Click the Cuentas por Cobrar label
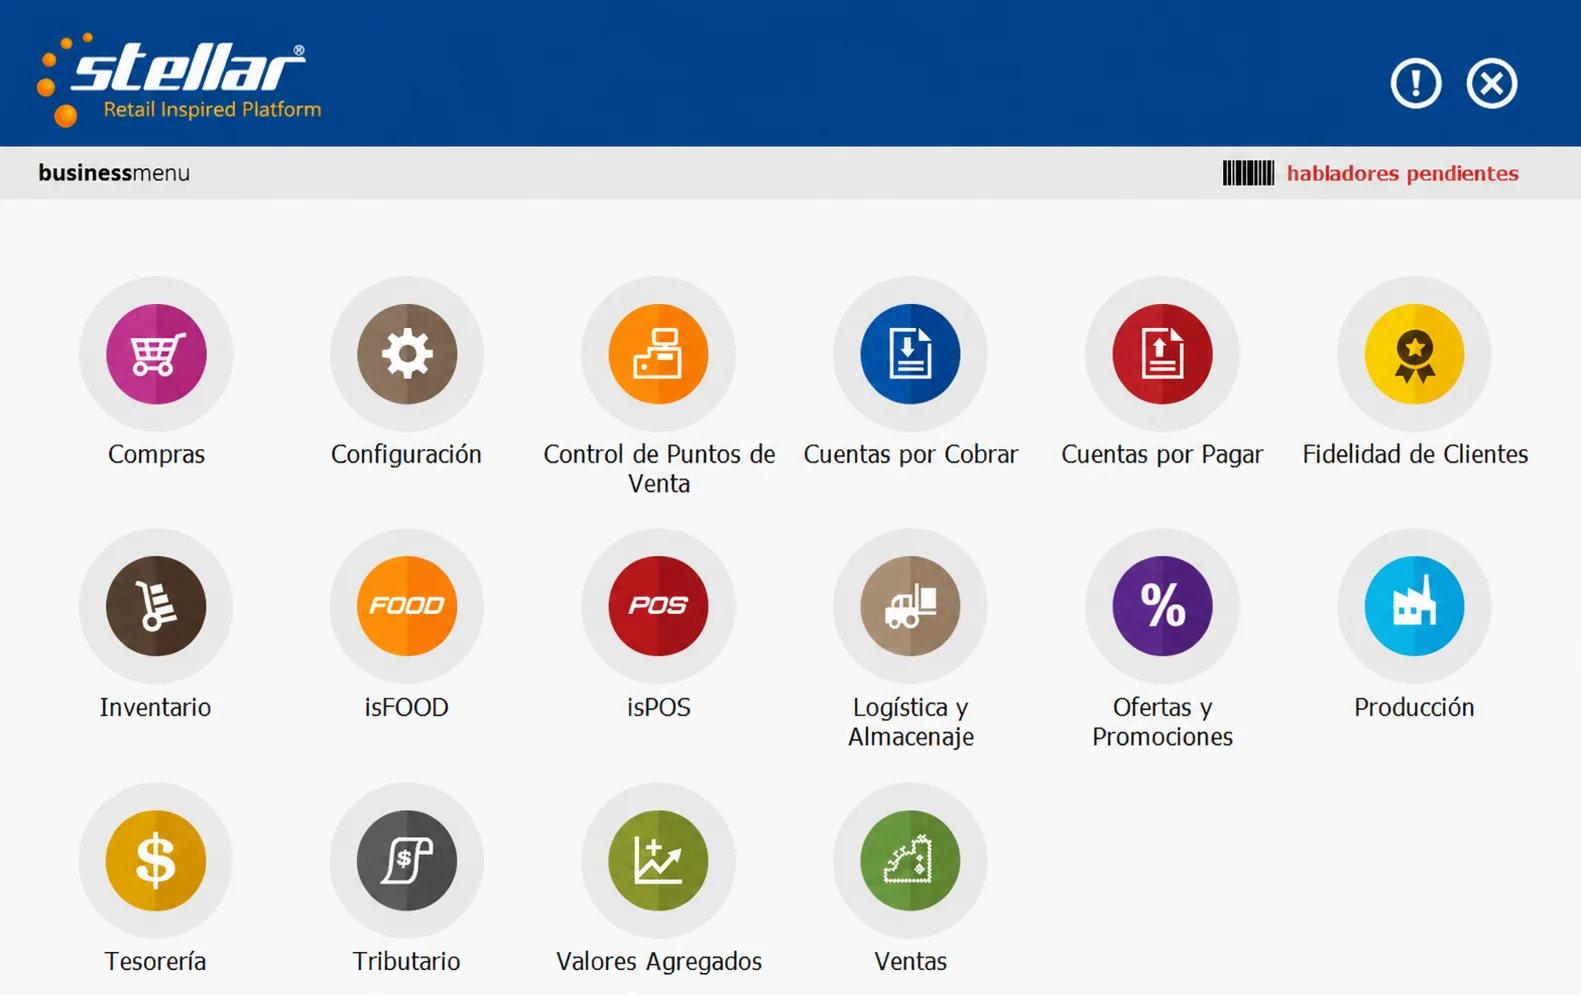The image size is (1581, 995). (911, 454)
